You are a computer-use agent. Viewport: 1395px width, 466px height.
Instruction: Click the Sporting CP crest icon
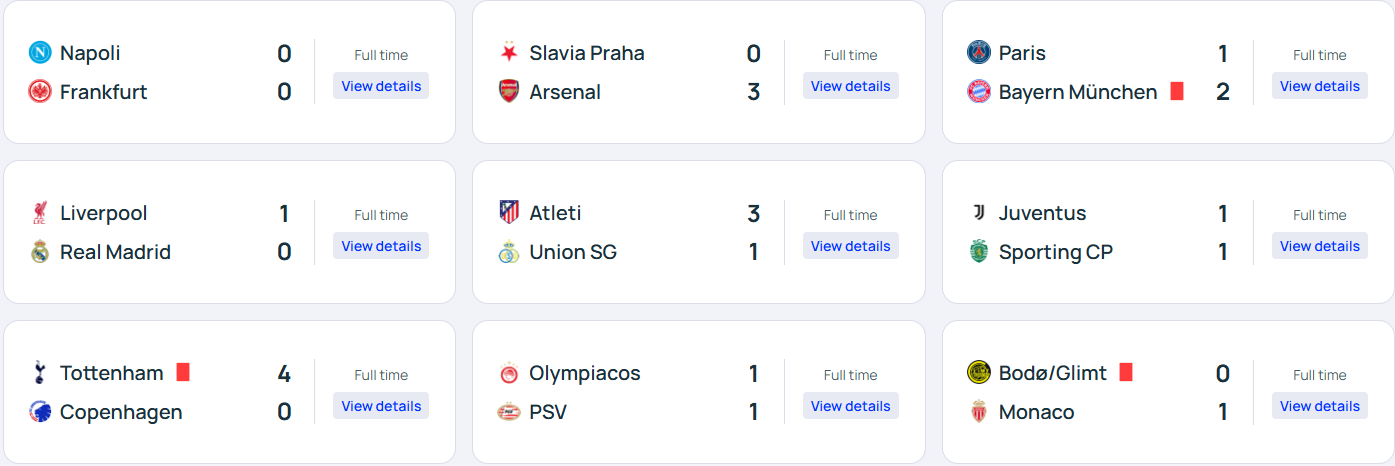point(978,252)
